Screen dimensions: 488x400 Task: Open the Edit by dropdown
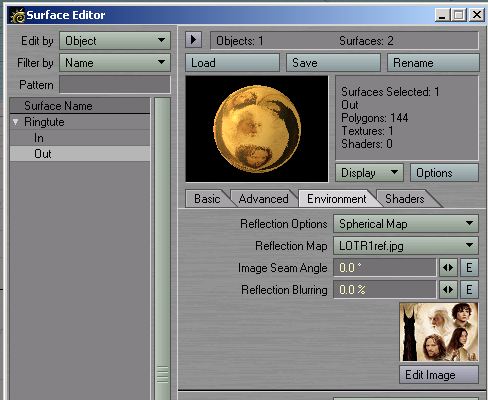pos(115,41)
